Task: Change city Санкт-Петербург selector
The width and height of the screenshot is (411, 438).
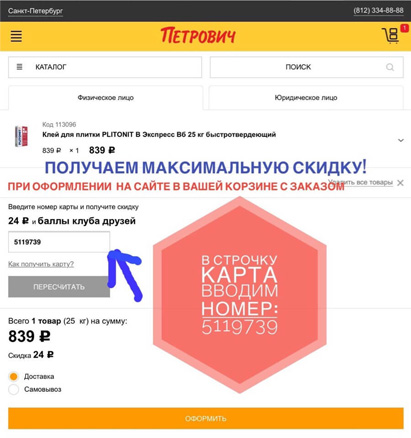Action: click(x=35, y=11)
